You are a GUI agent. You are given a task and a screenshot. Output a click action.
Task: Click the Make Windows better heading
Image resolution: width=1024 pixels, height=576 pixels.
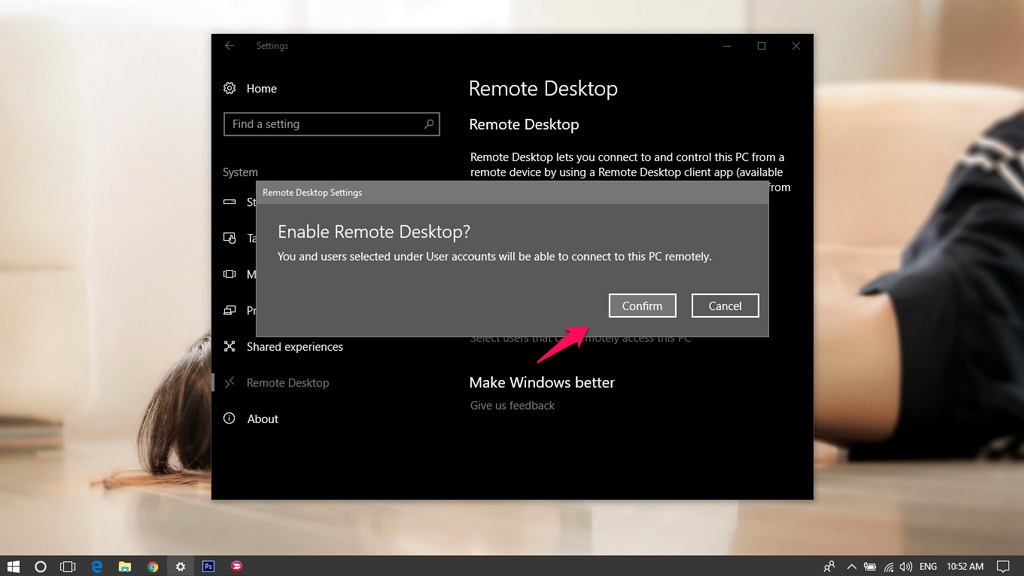[x=541, y=383]
